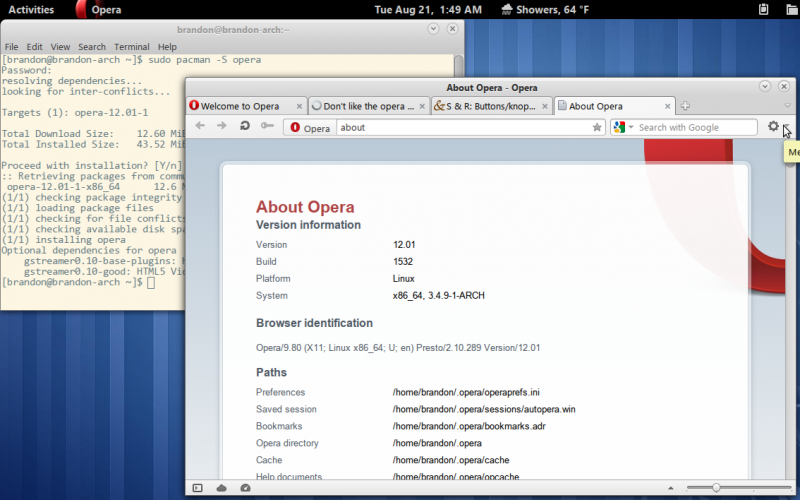The height and width of the screenshot is (500, 800).
Task: Close the S & R: Buttons tab
Action: (544, 106)
